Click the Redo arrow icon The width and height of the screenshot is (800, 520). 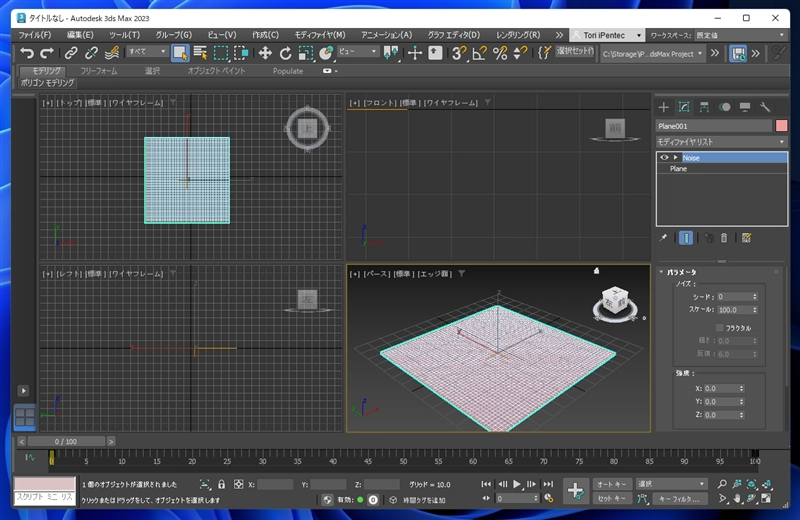coord(47,53)
